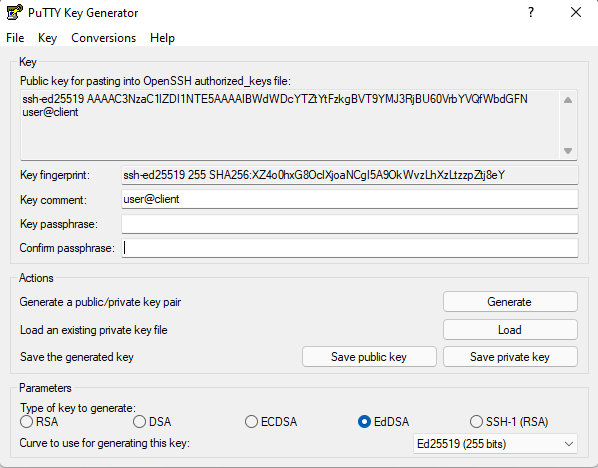Click Save private key button
598x468 pixels.
point(510,357)
